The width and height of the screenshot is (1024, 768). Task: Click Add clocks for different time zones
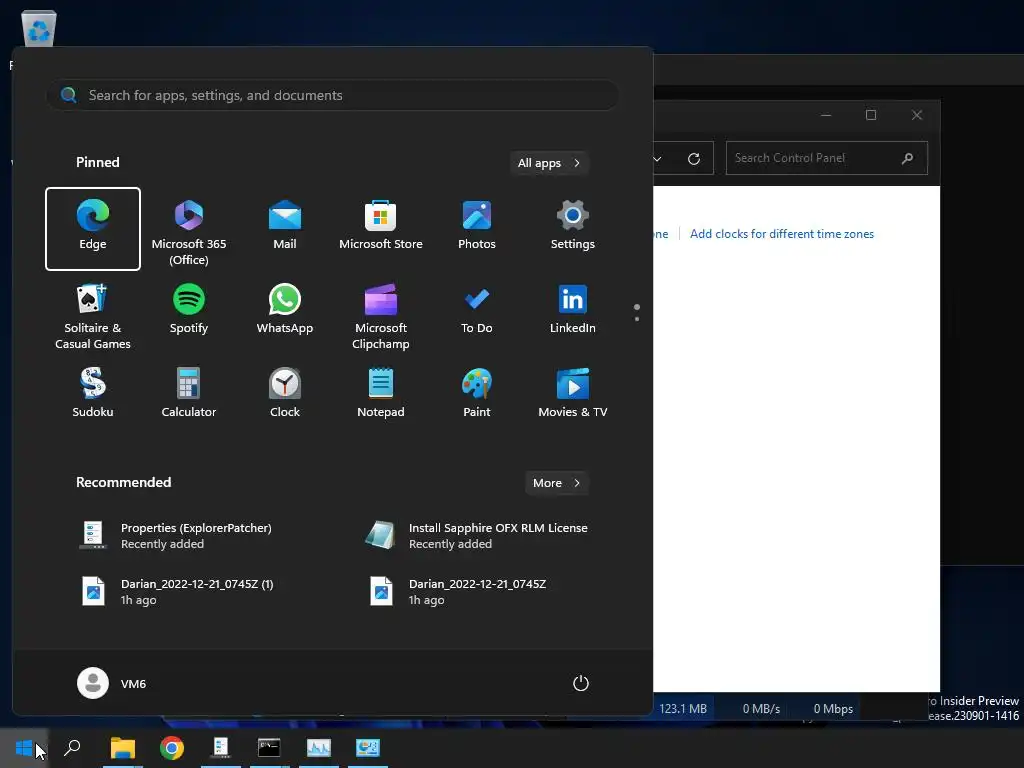coord(782,234)
